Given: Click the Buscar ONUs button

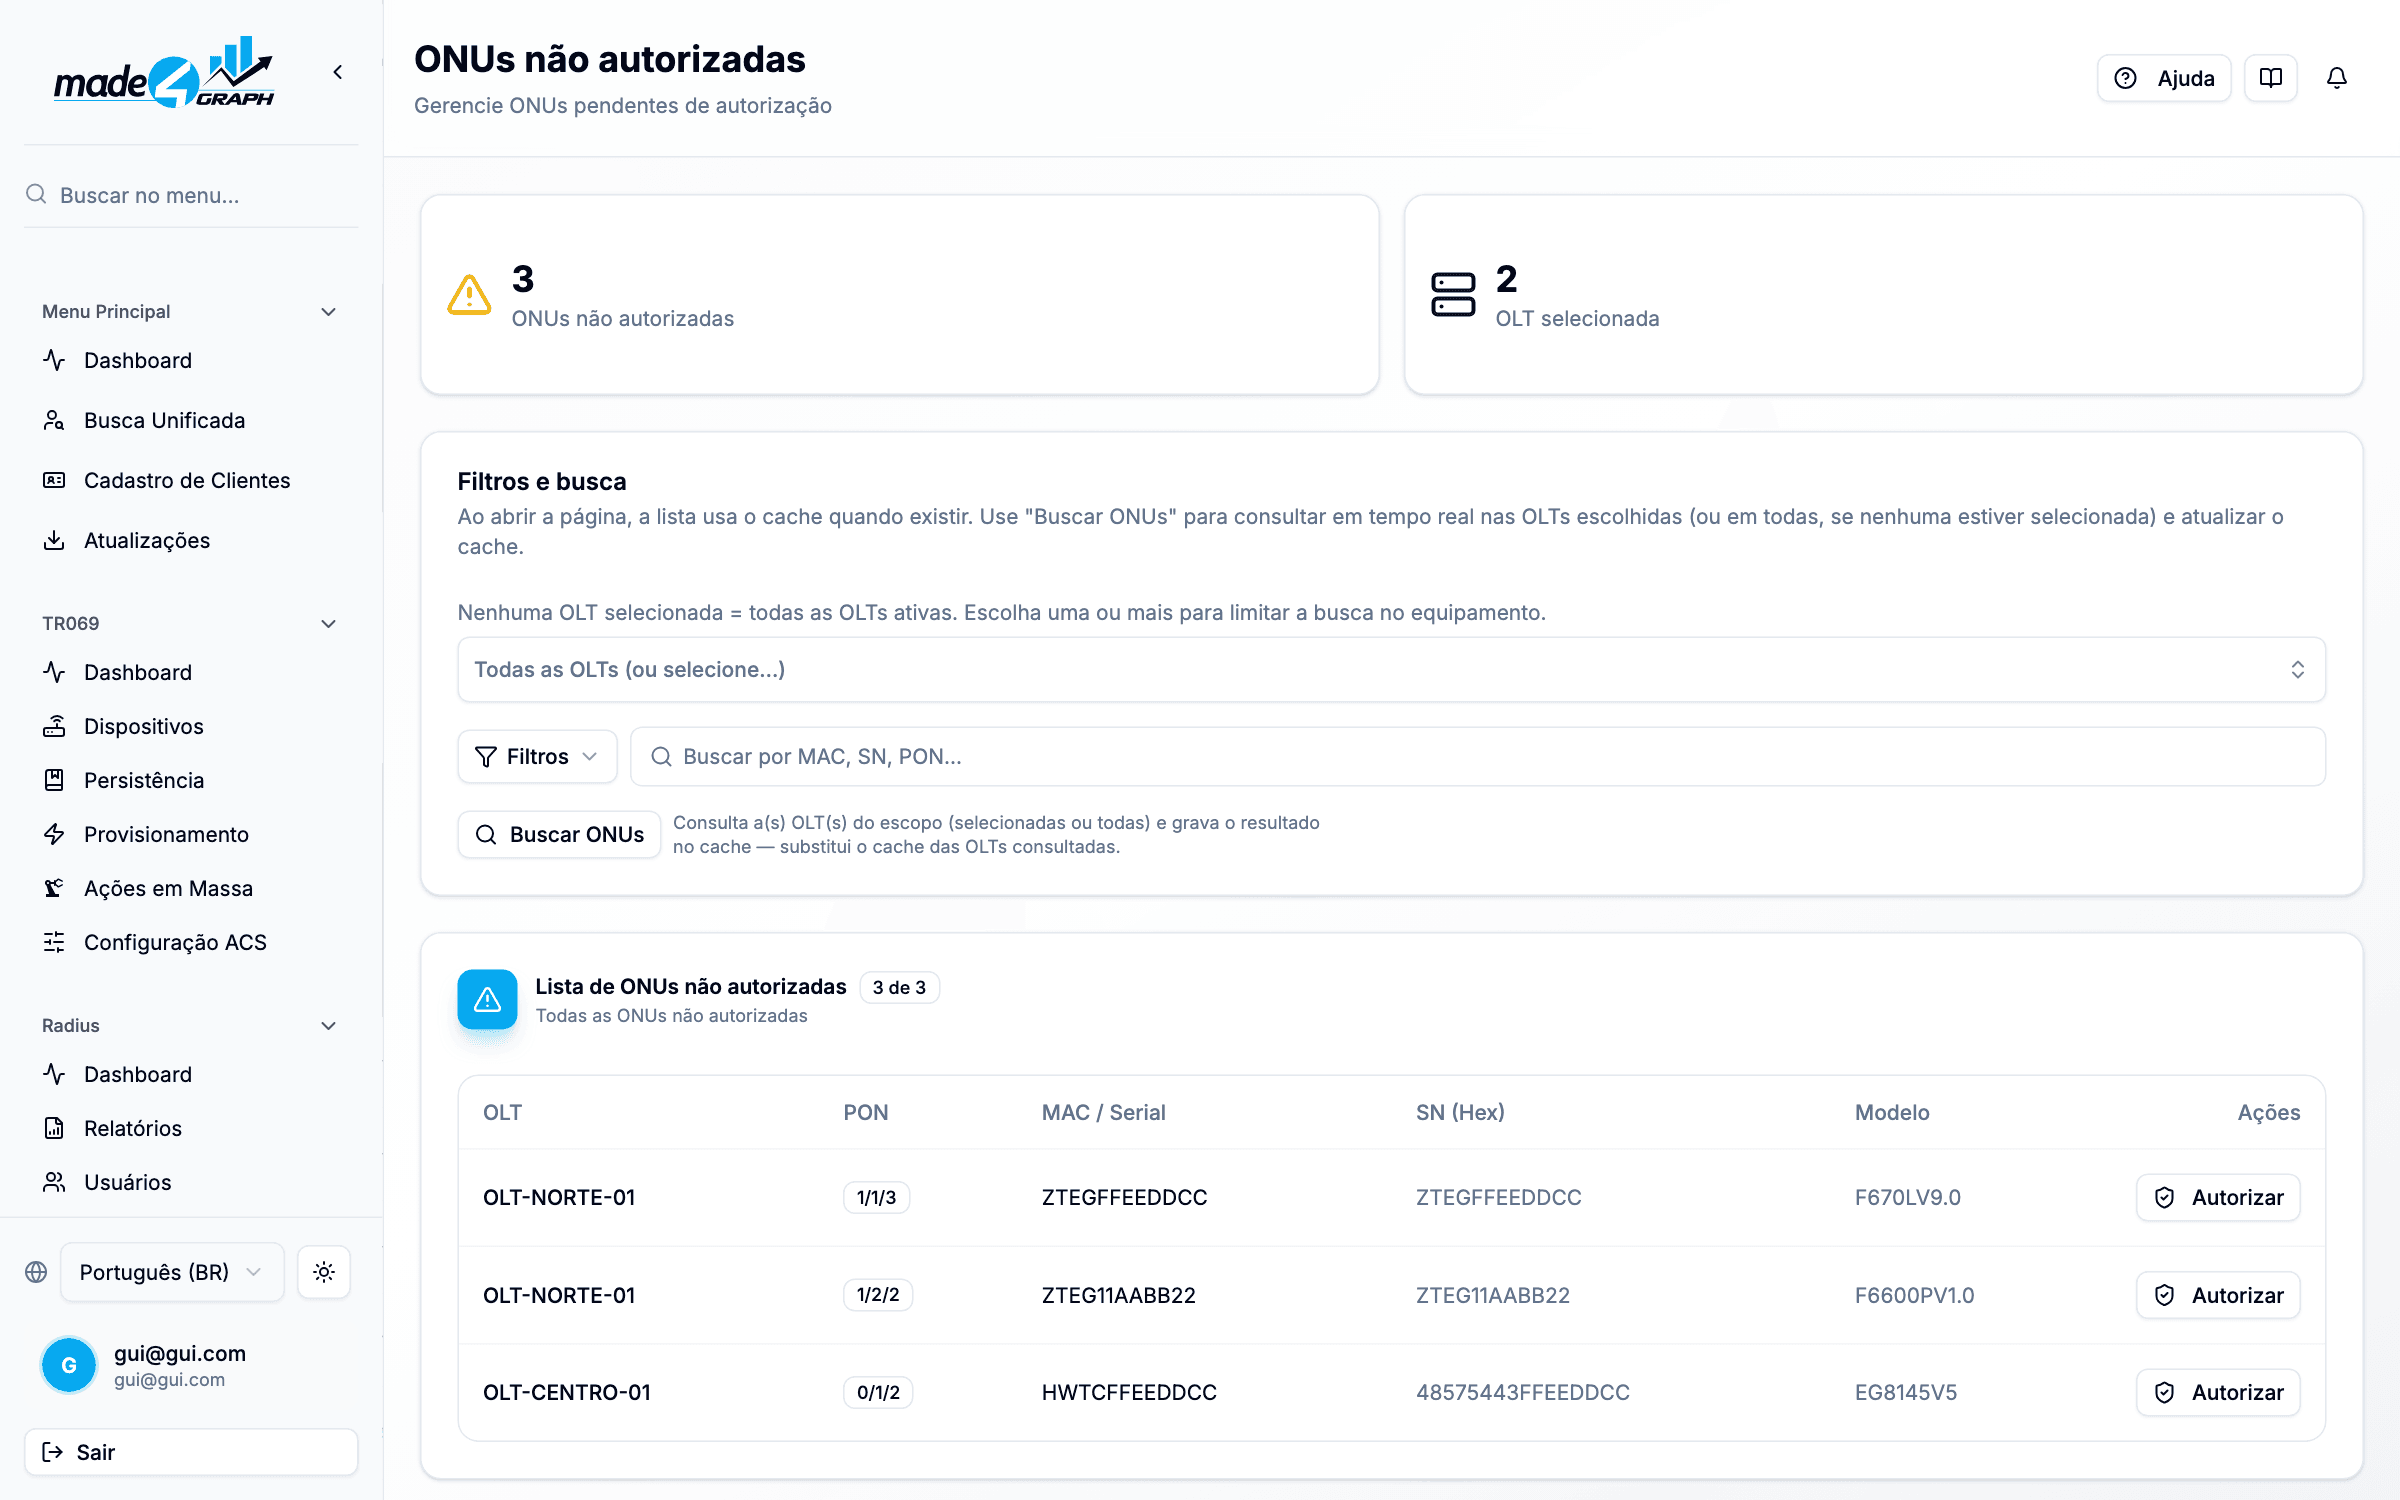Looking at the screenshot, I should click(x=559, y=835).
